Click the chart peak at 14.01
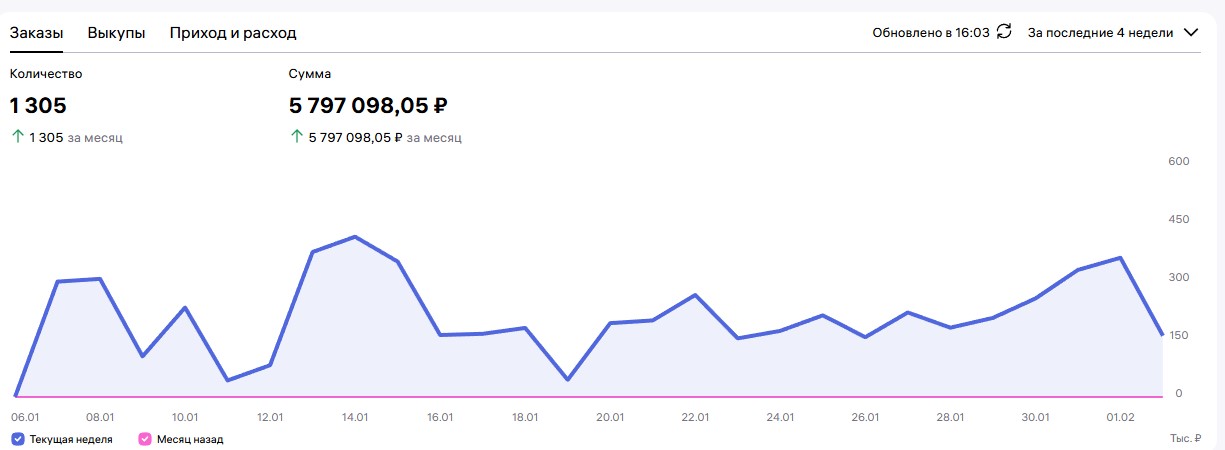Image resolution: width=1225 pixels, height=450 pixels. [355, 237]
